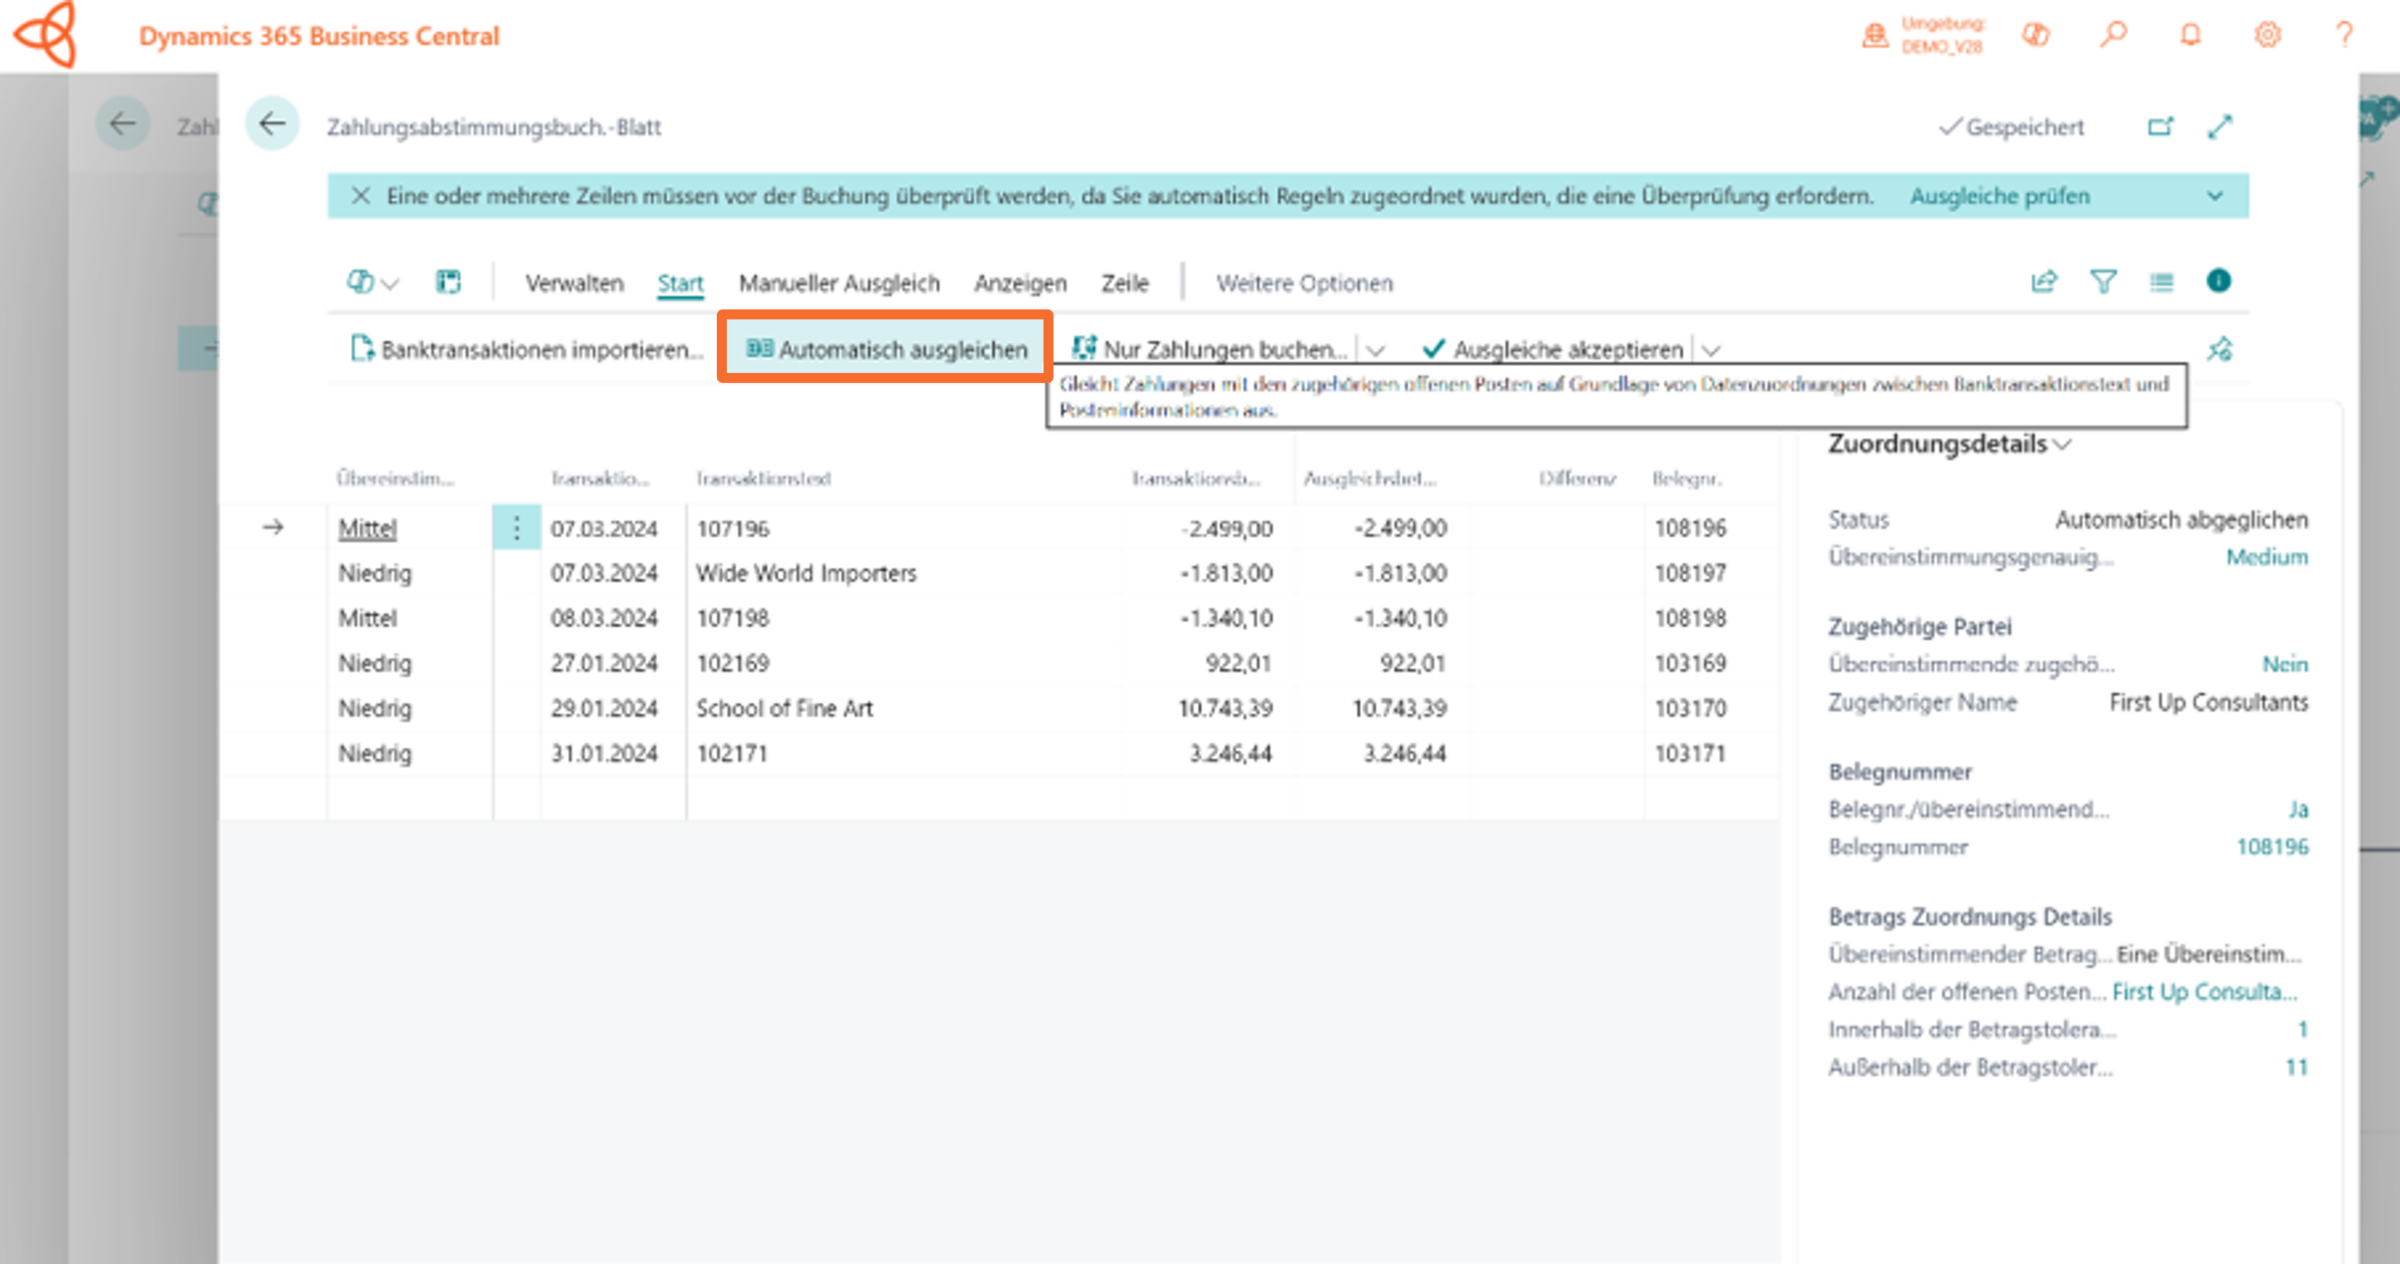Open dropdown next to Nur Zahlungen buchen
Viewport: 2400px width, 1264px height.
[1375, 350]
